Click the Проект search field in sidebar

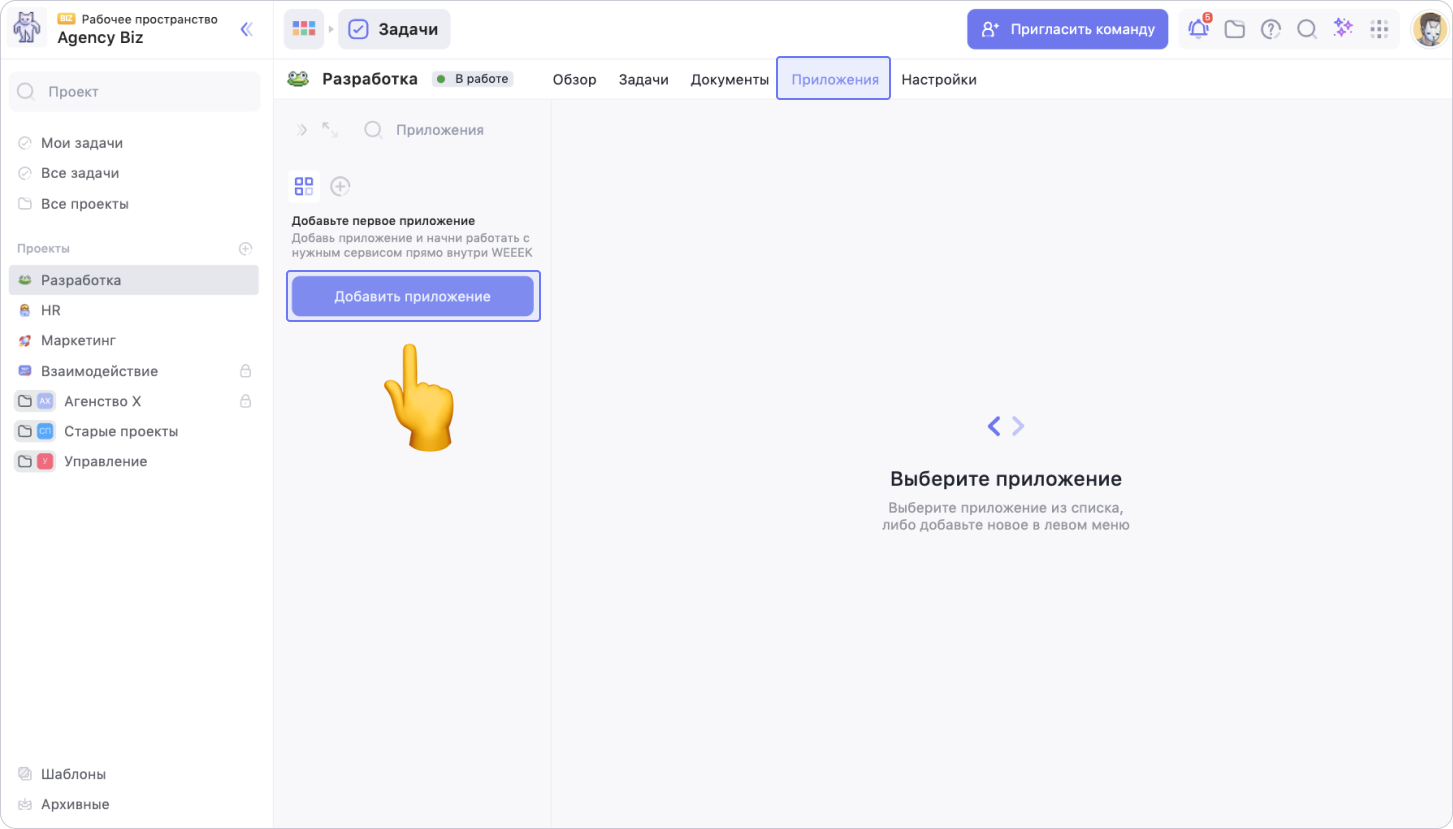[x=134, y=91]
